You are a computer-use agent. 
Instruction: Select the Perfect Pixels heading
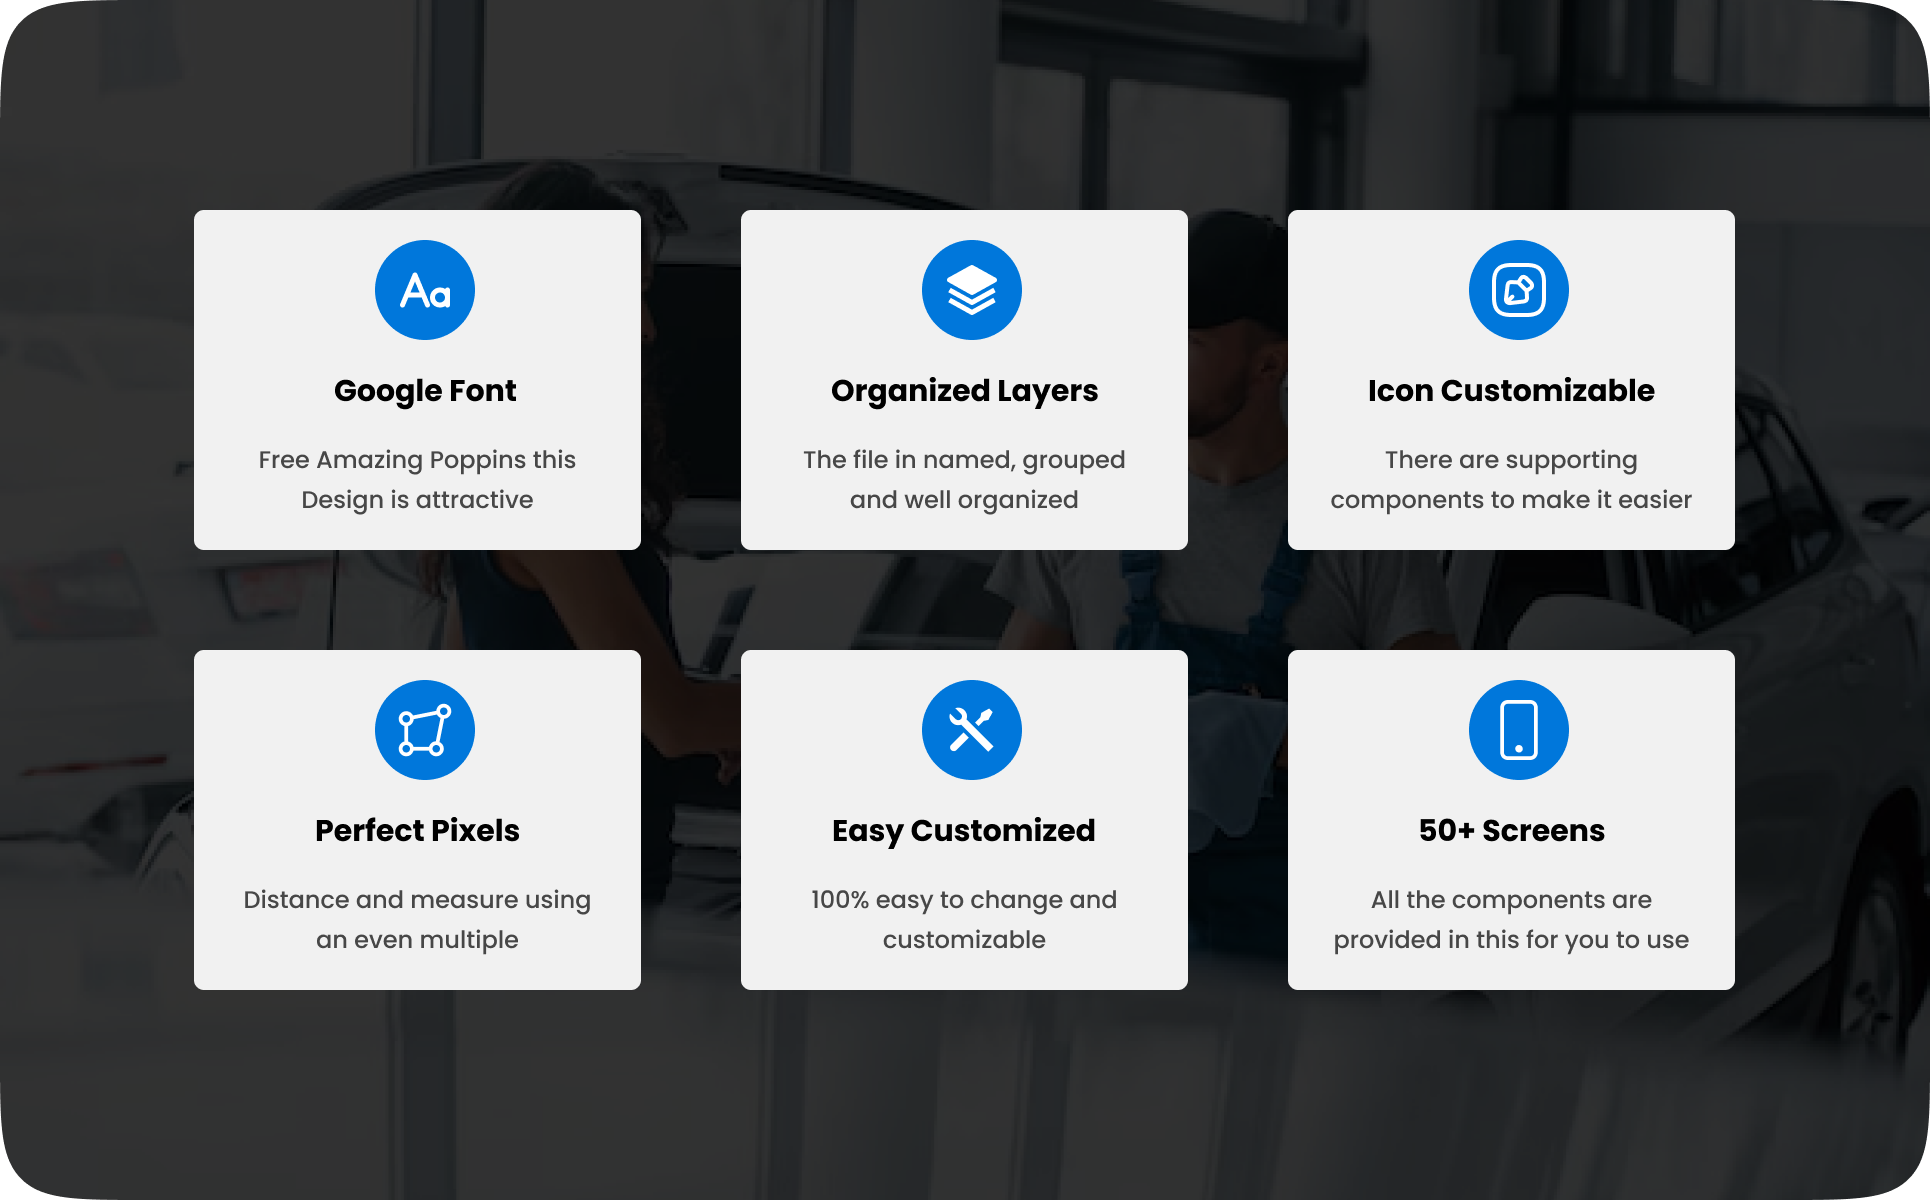coord(417,831)
